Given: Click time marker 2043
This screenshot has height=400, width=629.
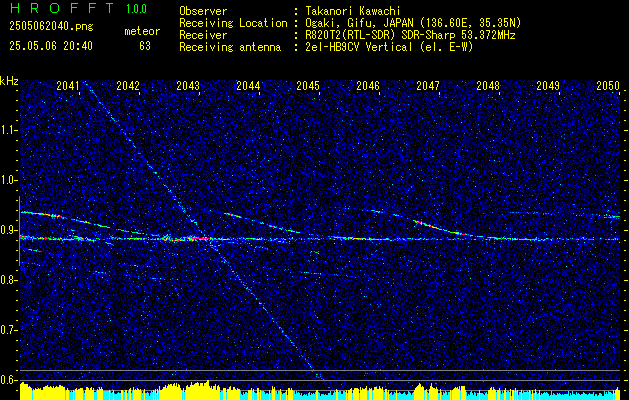Looking at the screenshot, I should tap(188, 86).
